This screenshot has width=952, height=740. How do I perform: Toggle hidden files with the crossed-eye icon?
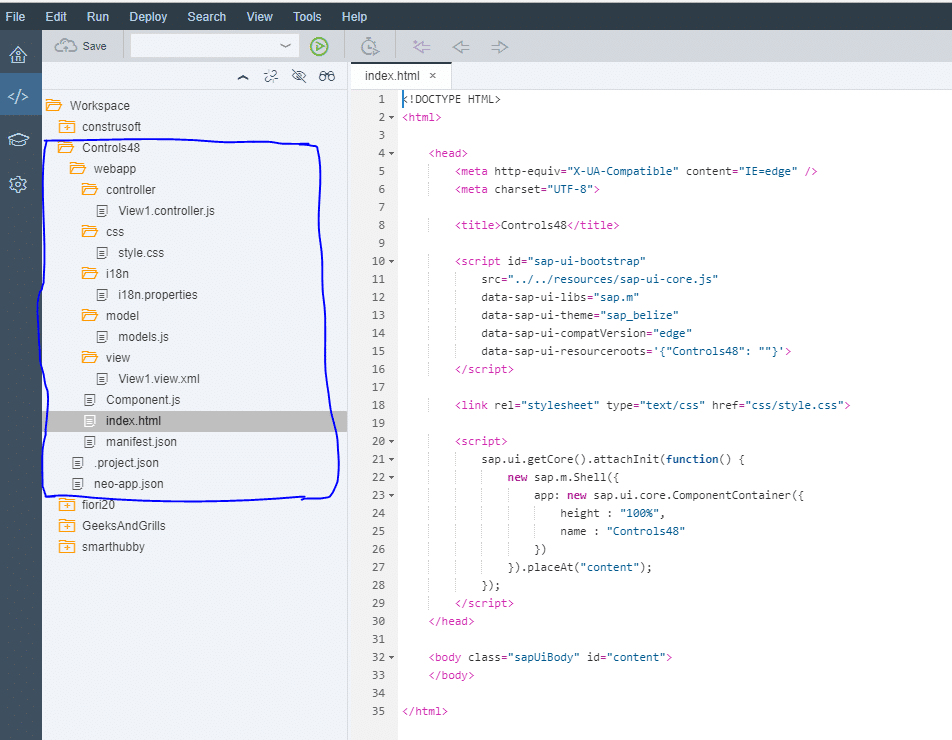[x=299, y=76]
